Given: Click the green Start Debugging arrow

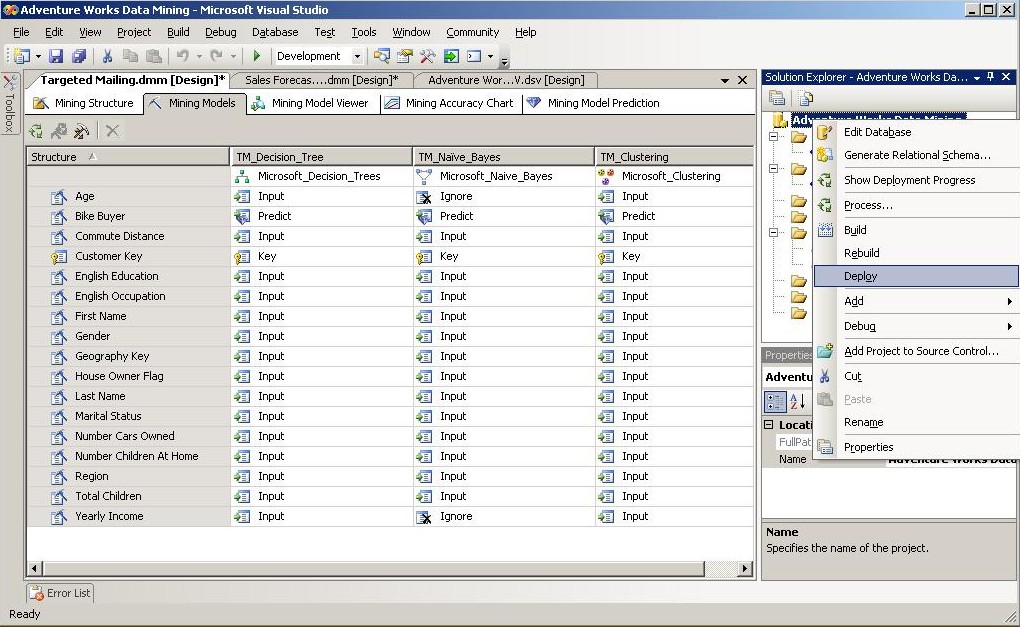Looking at the screenshot, I should tap(256, 56).
